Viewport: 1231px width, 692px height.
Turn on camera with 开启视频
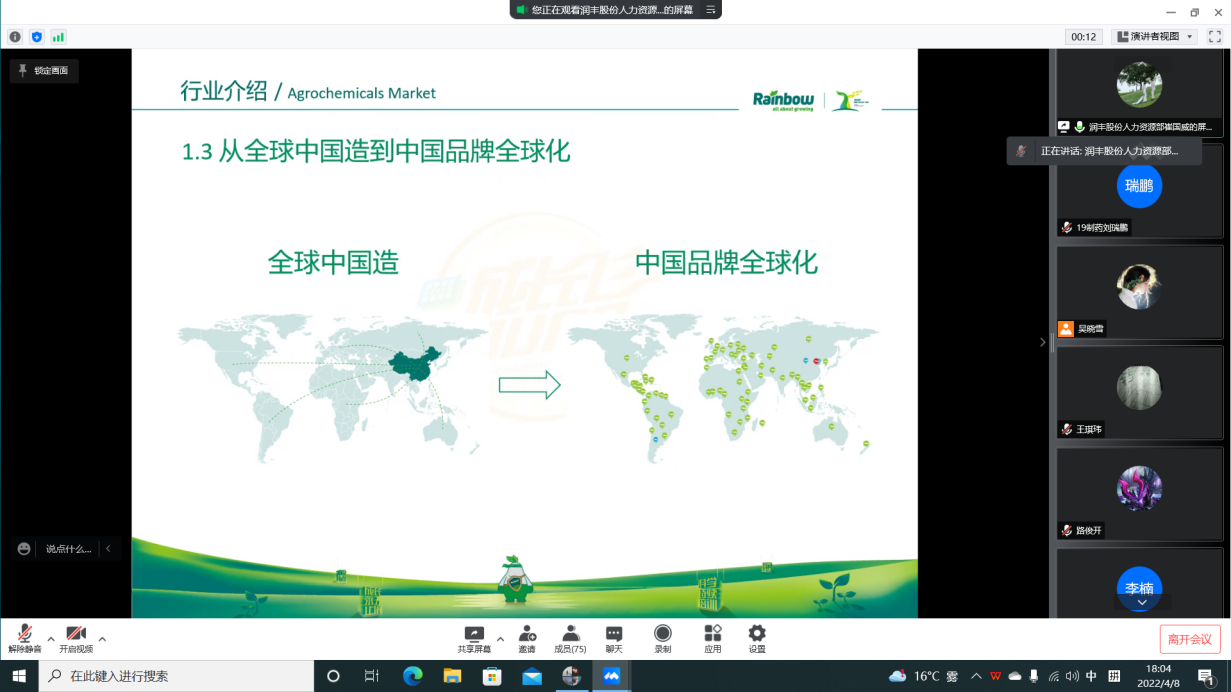click(x=76, y=638)
